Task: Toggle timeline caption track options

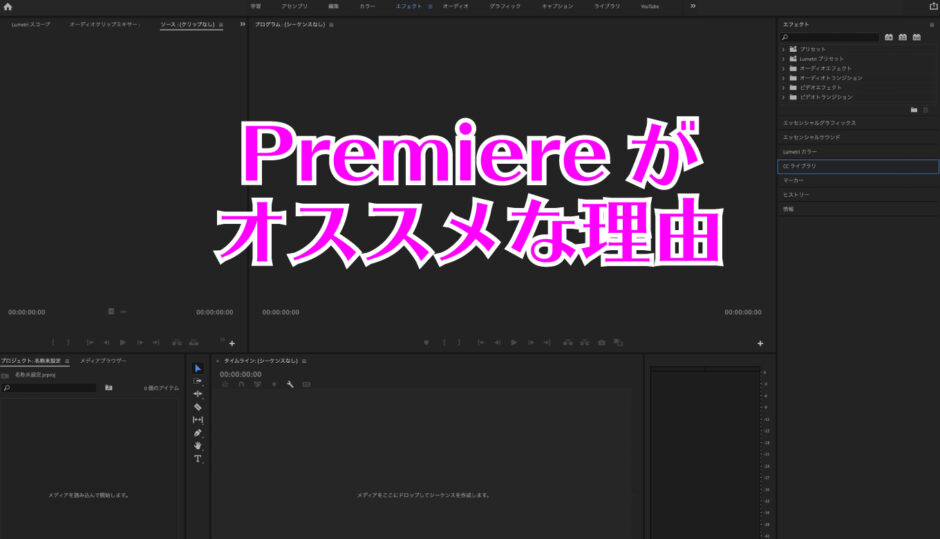Action: 306,384
